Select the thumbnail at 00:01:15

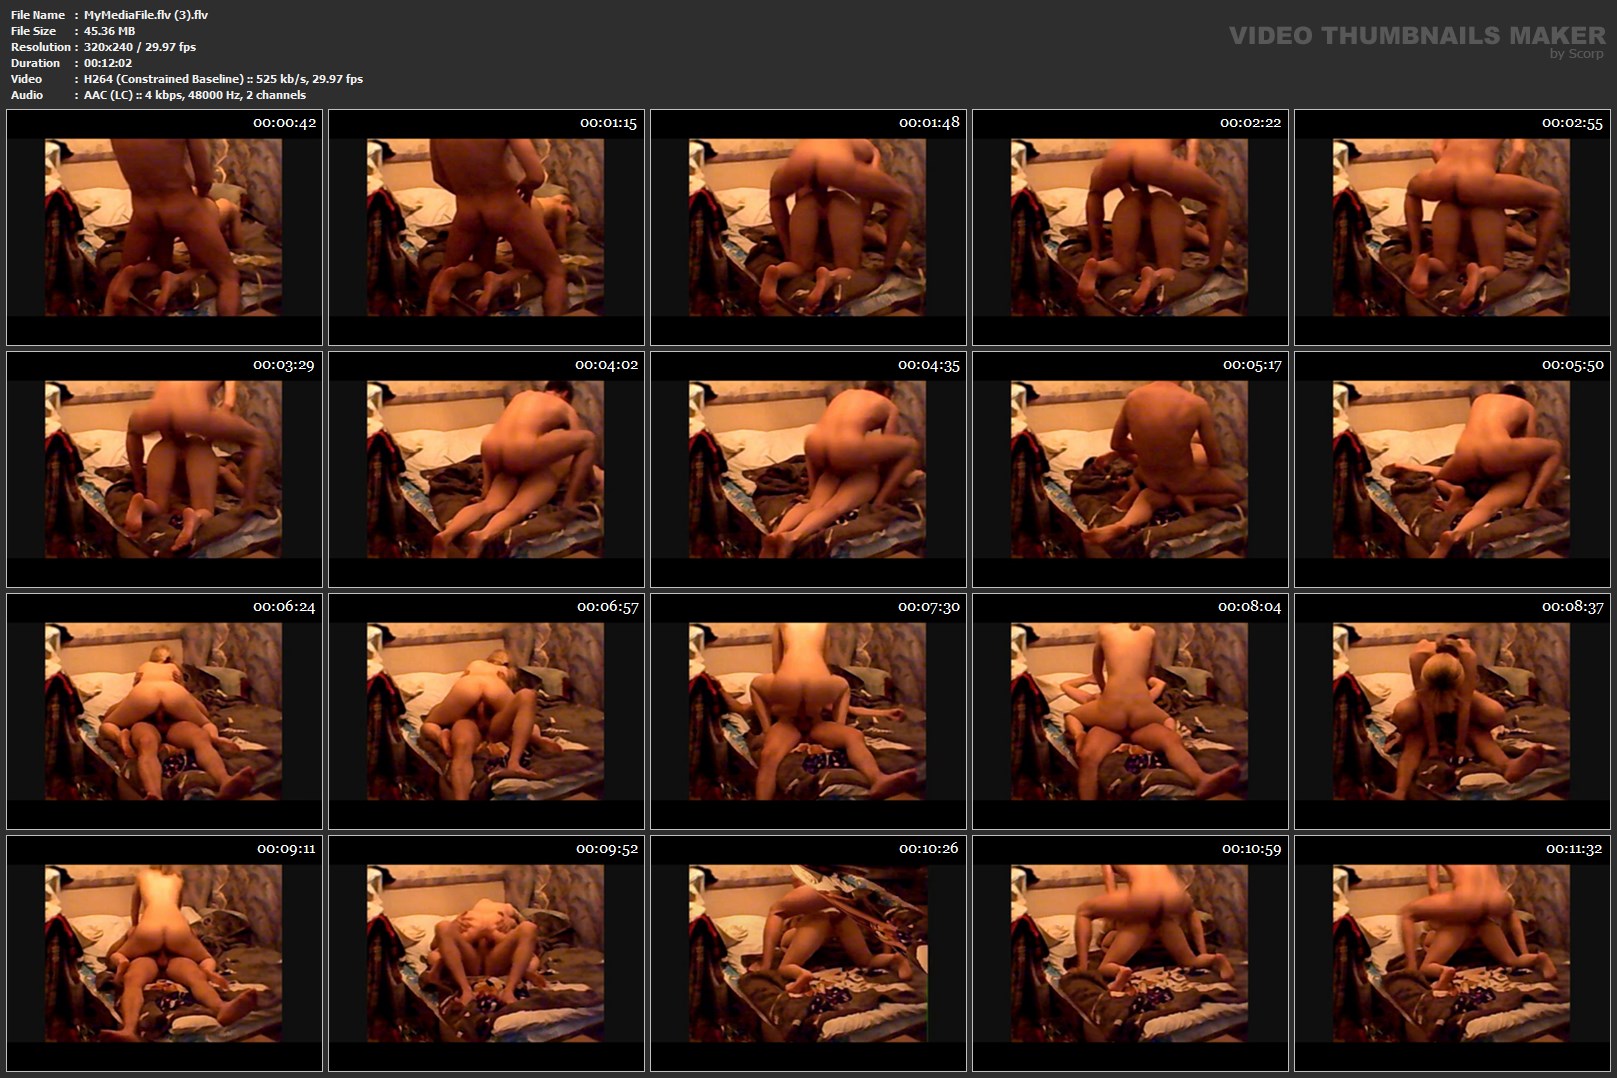(486, 228)
